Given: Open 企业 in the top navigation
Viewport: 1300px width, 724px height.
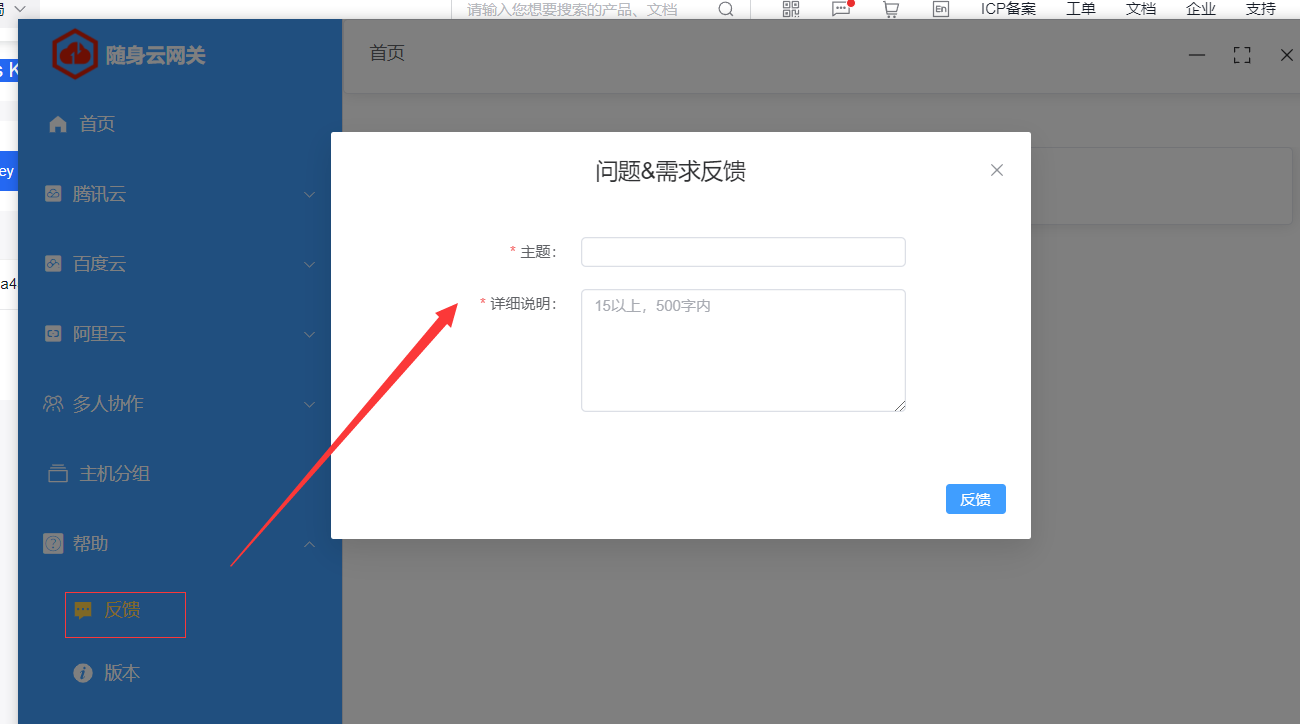Looking at the screenshot, I should tap(1201, 9).
